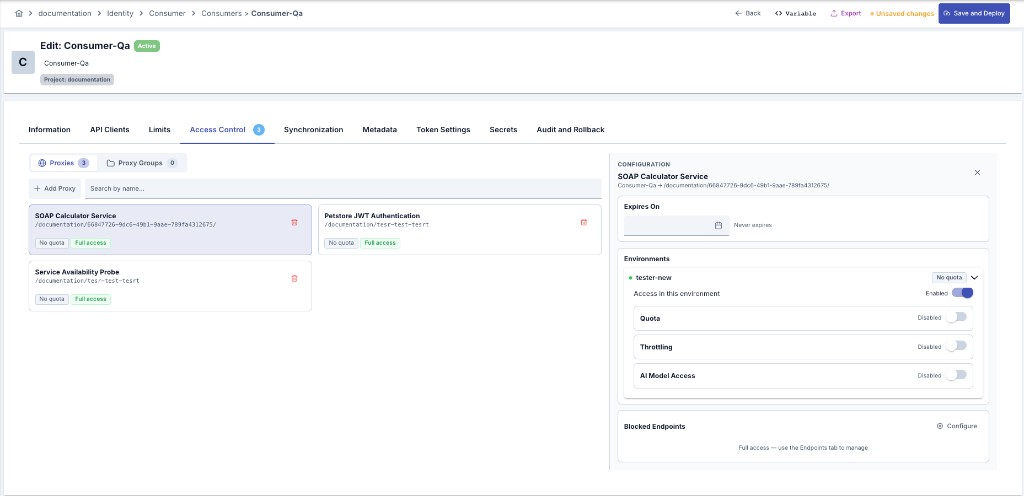1024x496 pixels.
Task: Click the Access Control count badge
Action: [x=259, y=130]
